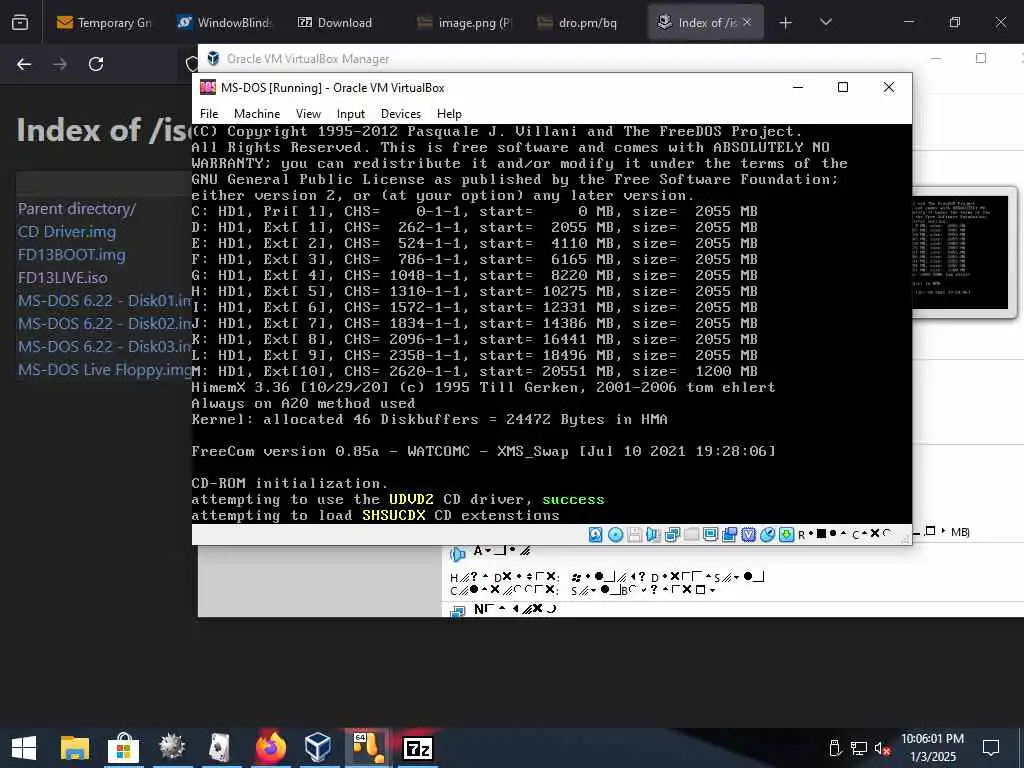
Task: Open the File menu in VM window
Action: click(209, 114)
